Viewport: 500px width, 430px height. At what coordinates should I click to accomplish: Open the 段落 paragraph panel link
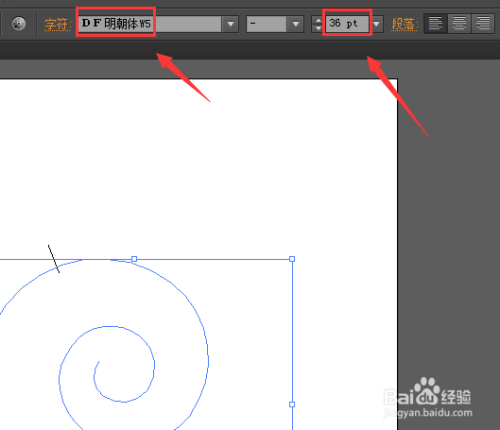(x=404, y=24)
